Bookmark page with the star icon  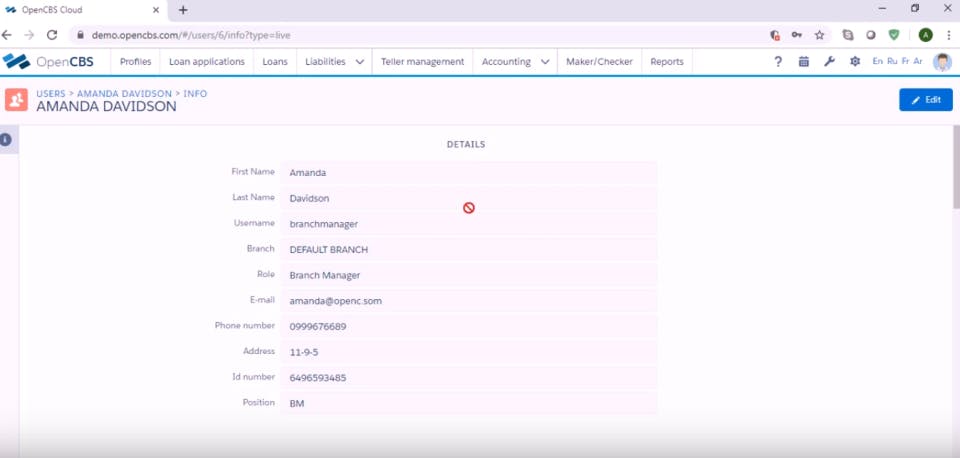pos(819,35)
